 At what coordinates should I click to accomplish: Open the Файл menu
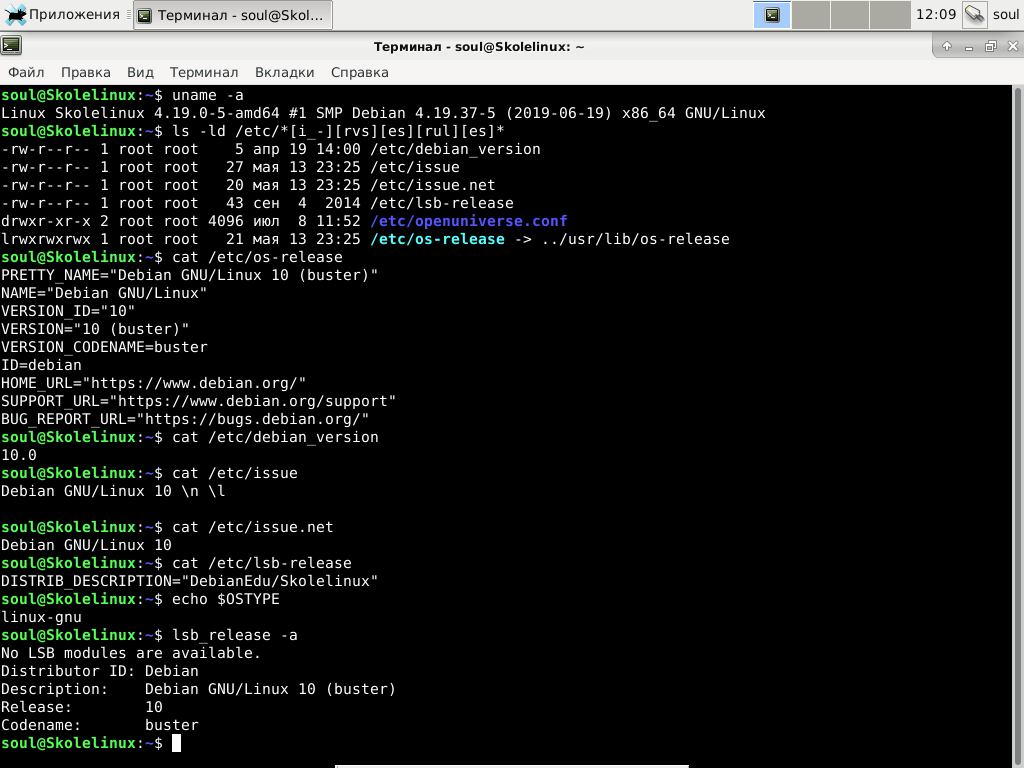26,72
